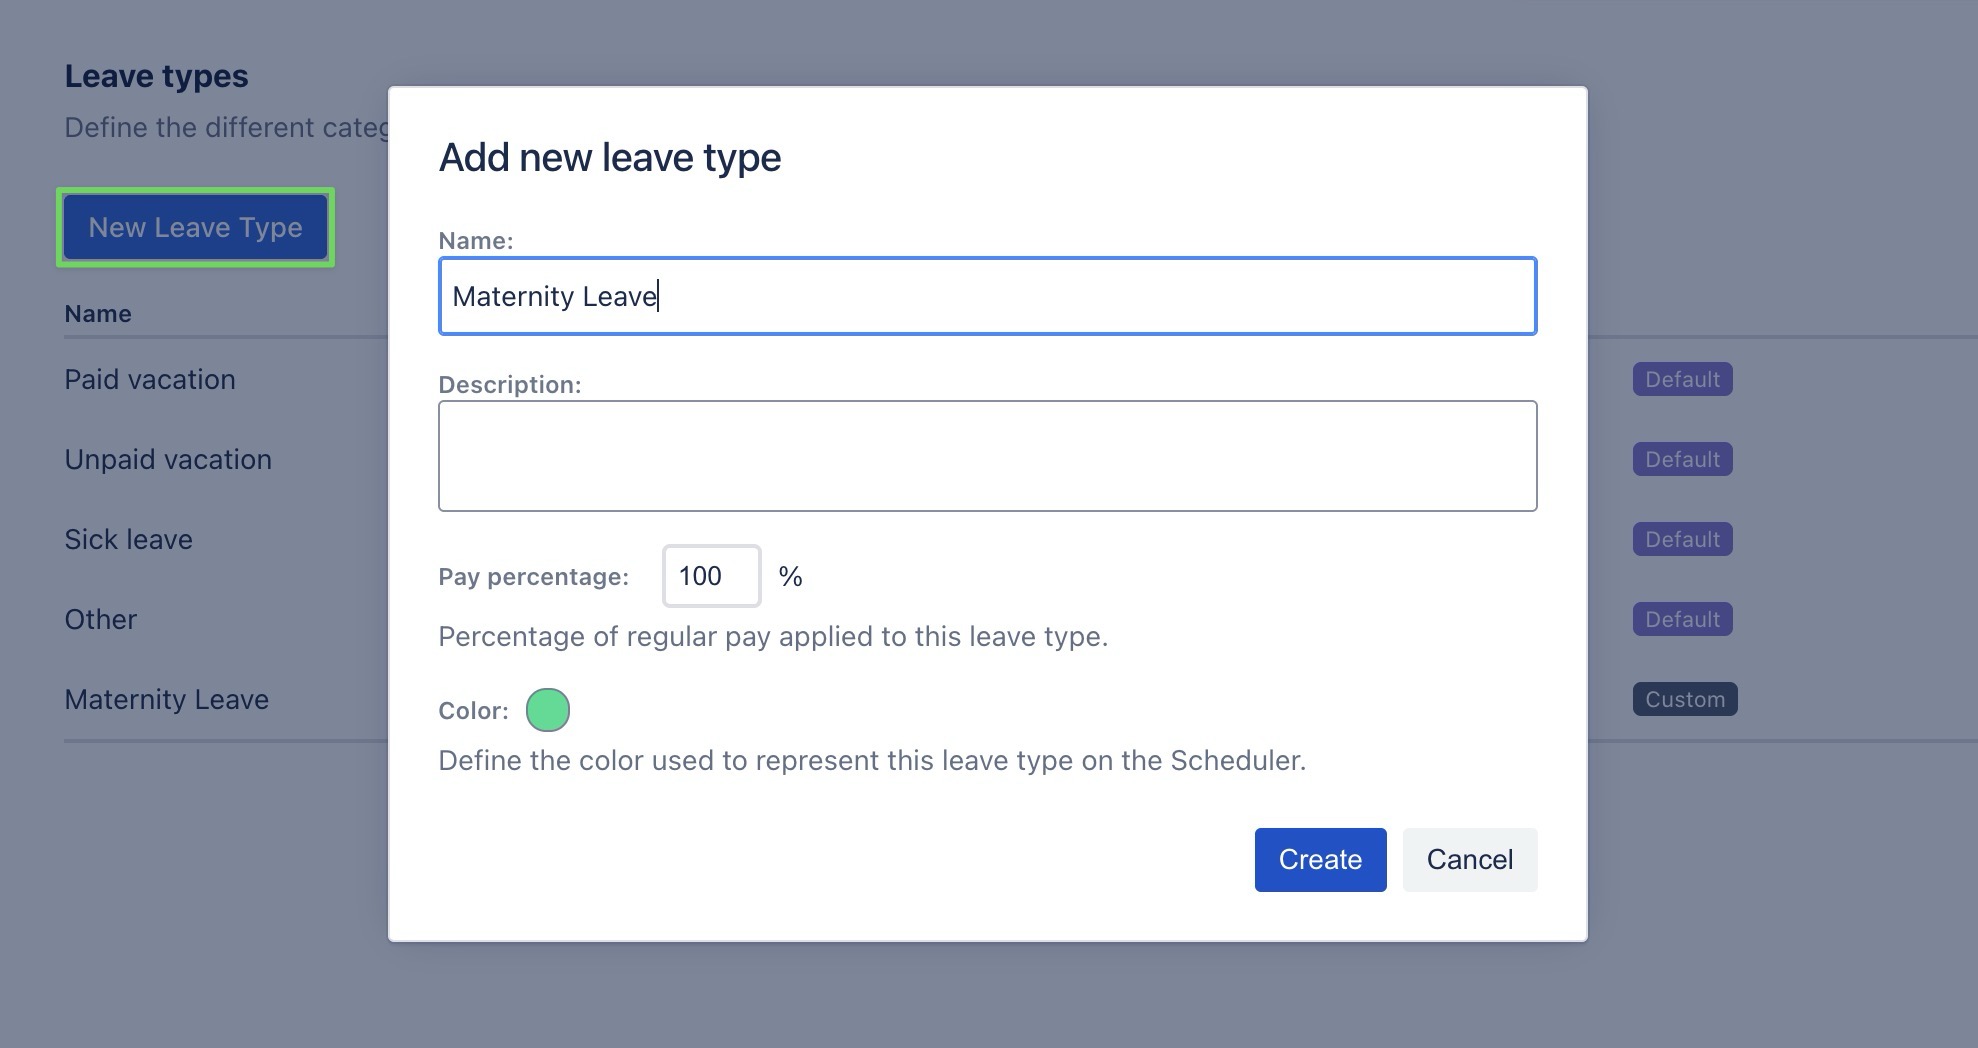Screen dimensions: 1978x1048
Task: Select Paid vacation in the leave list
Action: tap(150, 380)
